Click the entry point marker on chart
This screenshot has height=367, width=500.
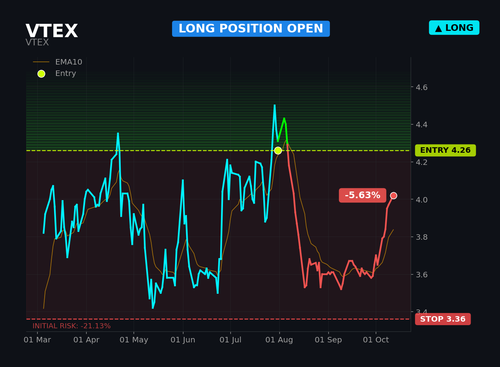[278, 151]
